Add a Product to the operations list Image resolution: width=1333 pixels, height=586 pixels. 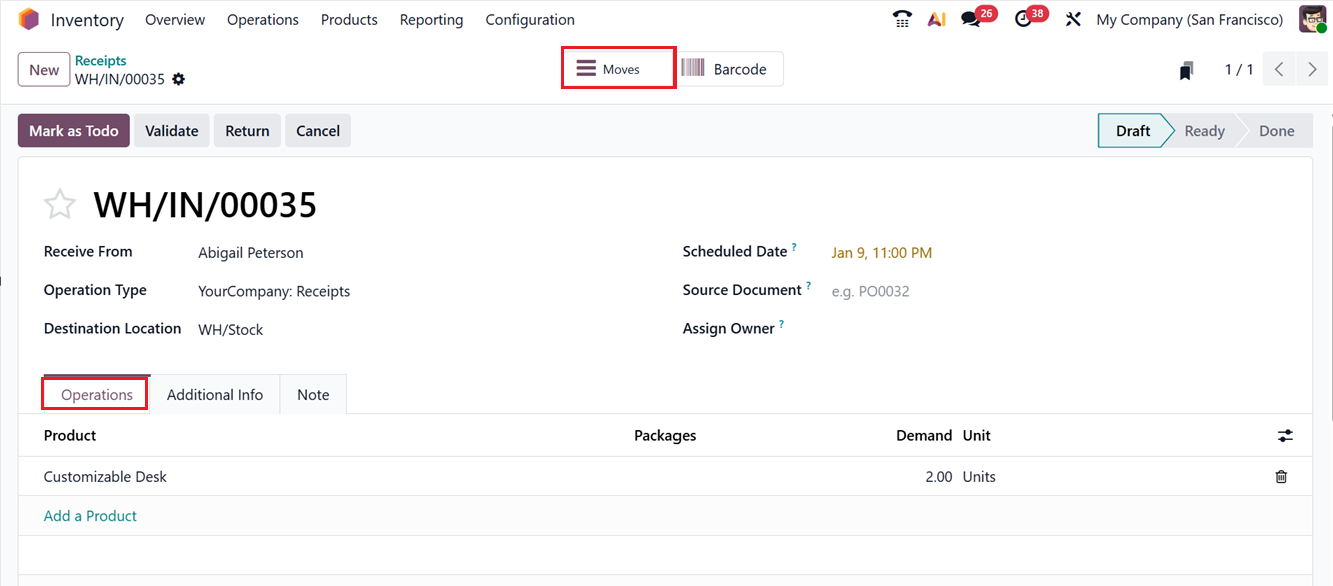tap(89, 515)
